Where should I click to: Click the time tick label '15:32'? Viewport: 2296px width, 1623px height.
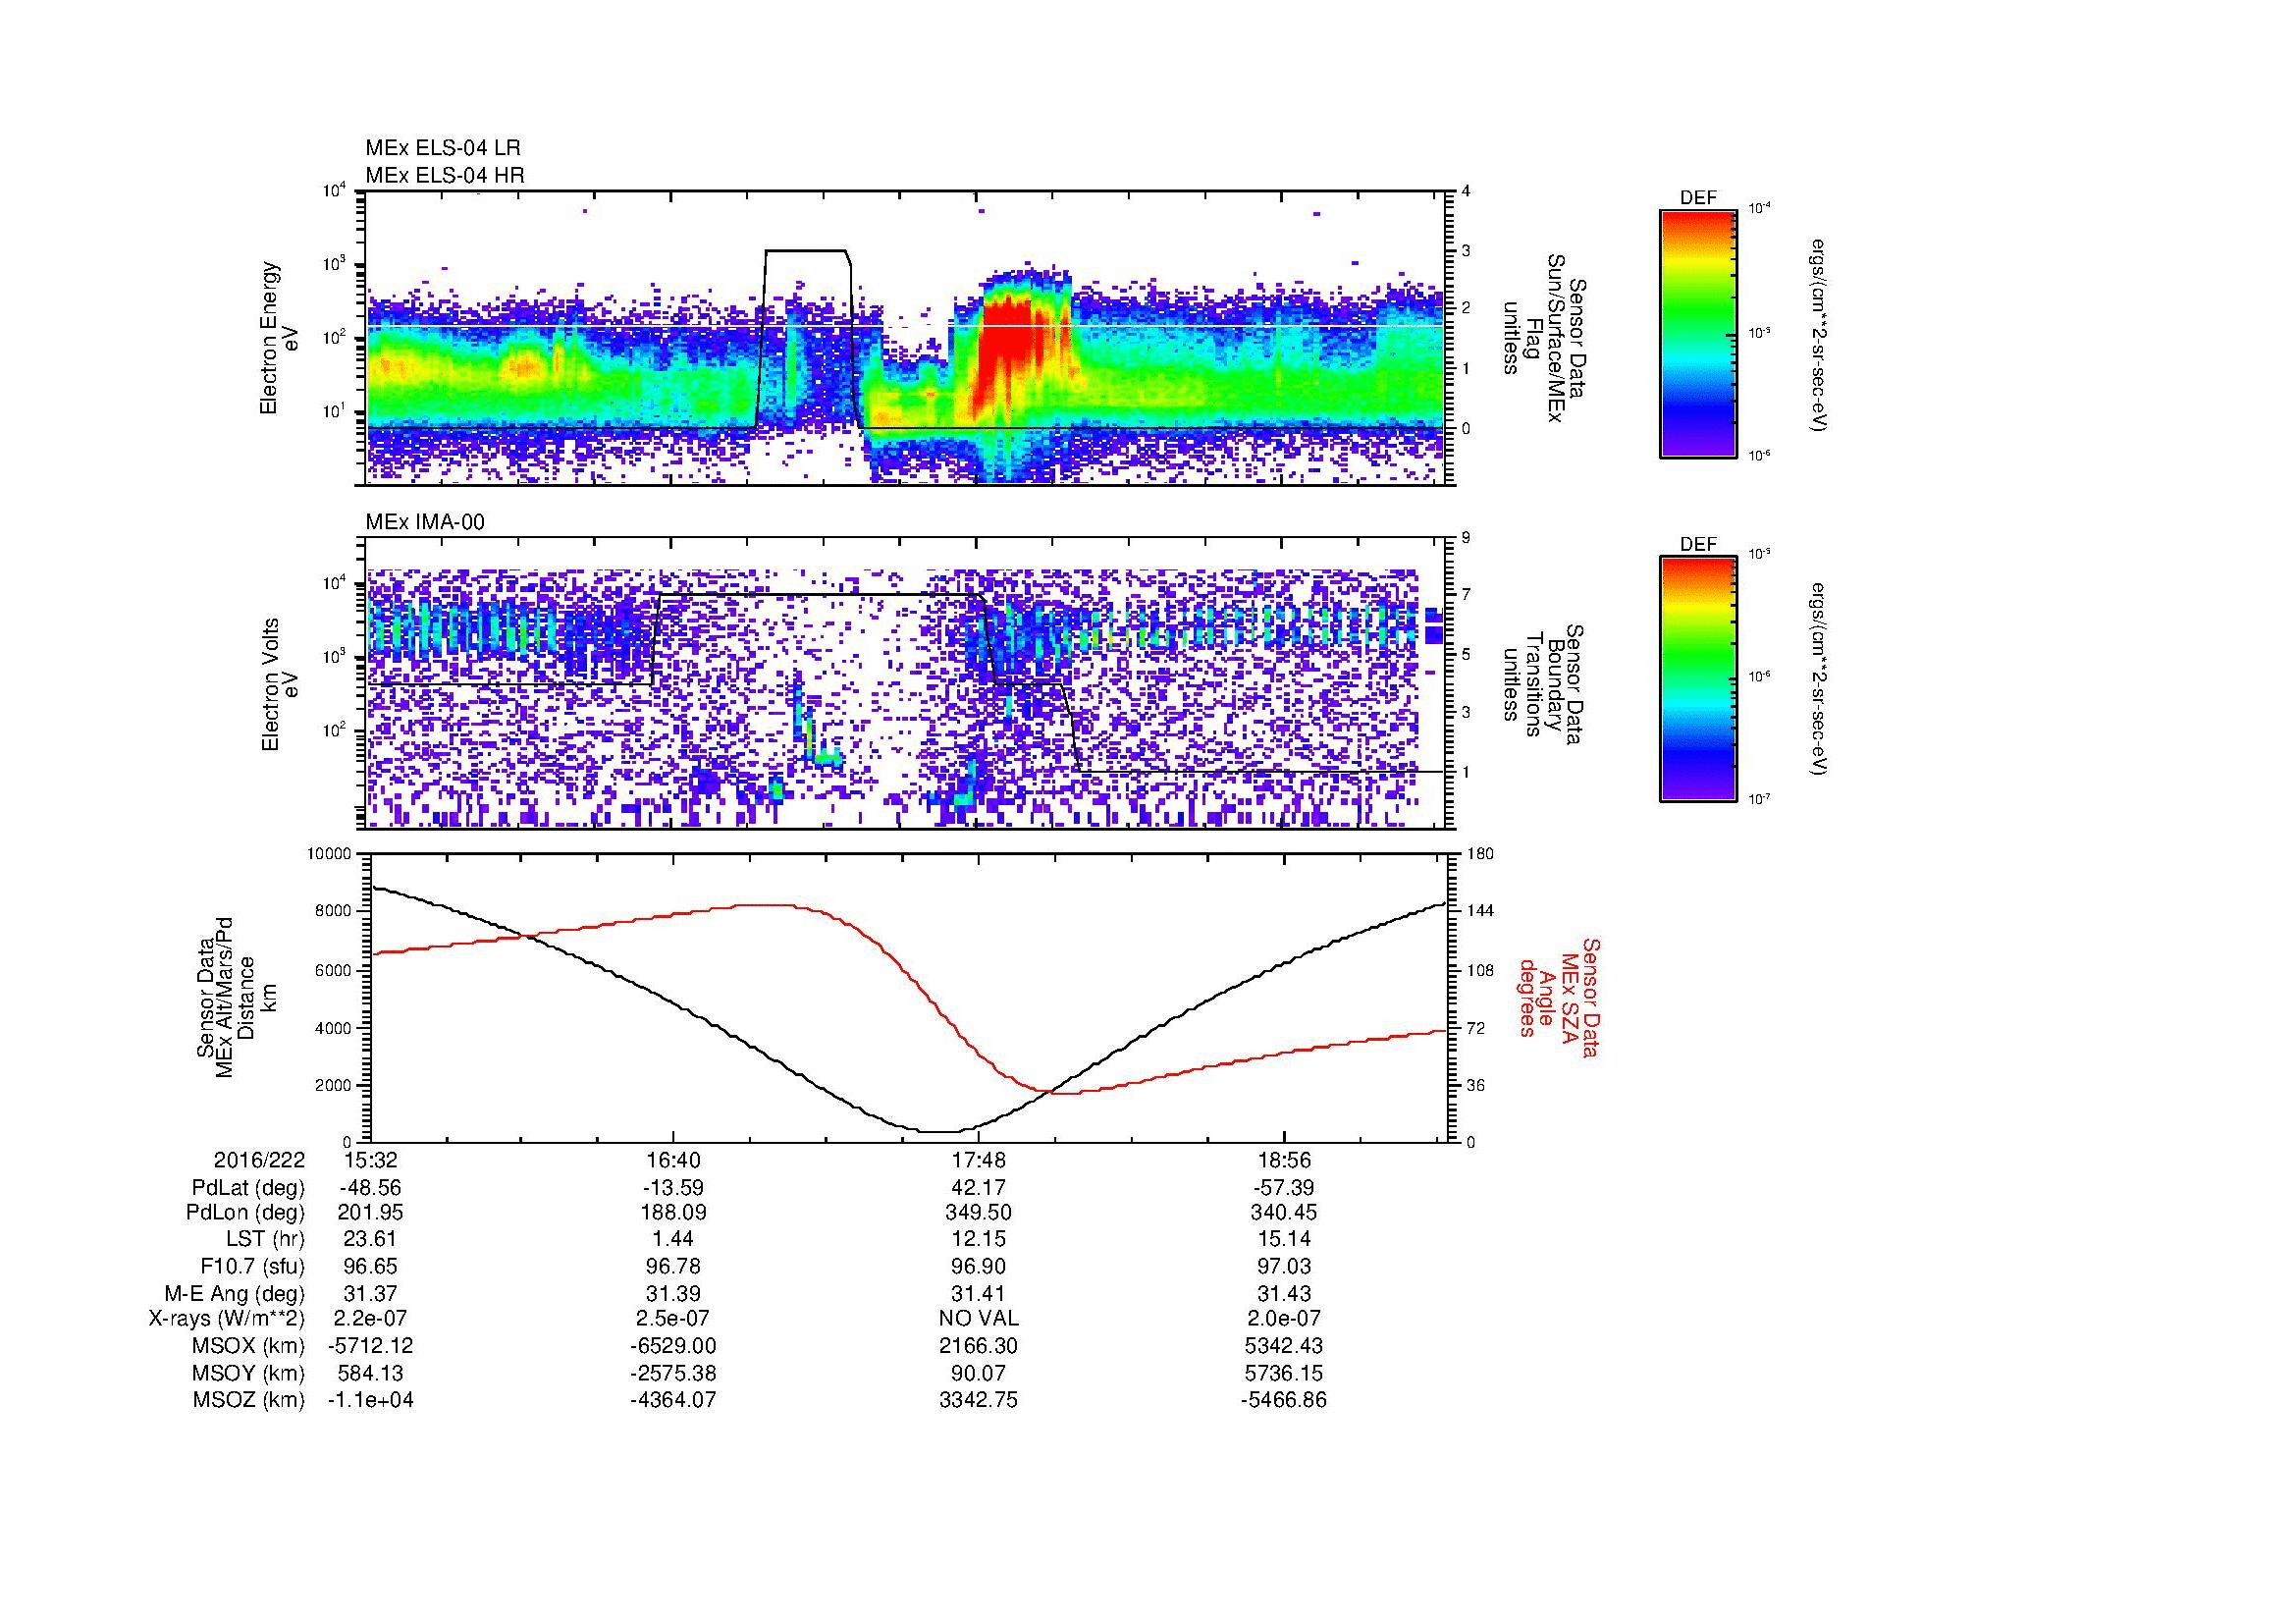(371, 1160)
